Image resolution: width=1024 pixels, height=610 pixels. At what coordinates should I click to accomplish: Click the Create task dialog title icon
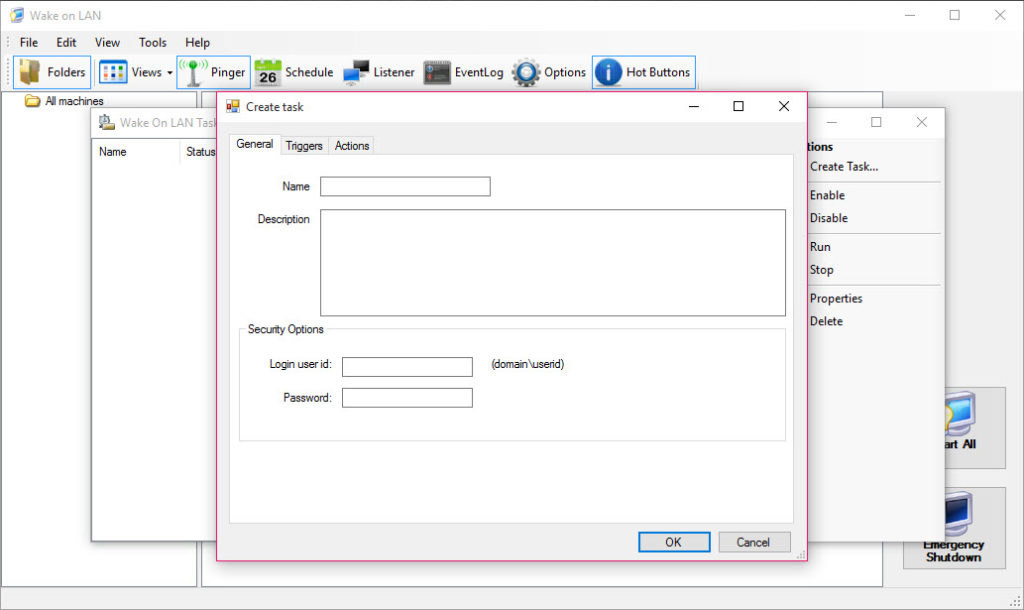click(232, 106)
